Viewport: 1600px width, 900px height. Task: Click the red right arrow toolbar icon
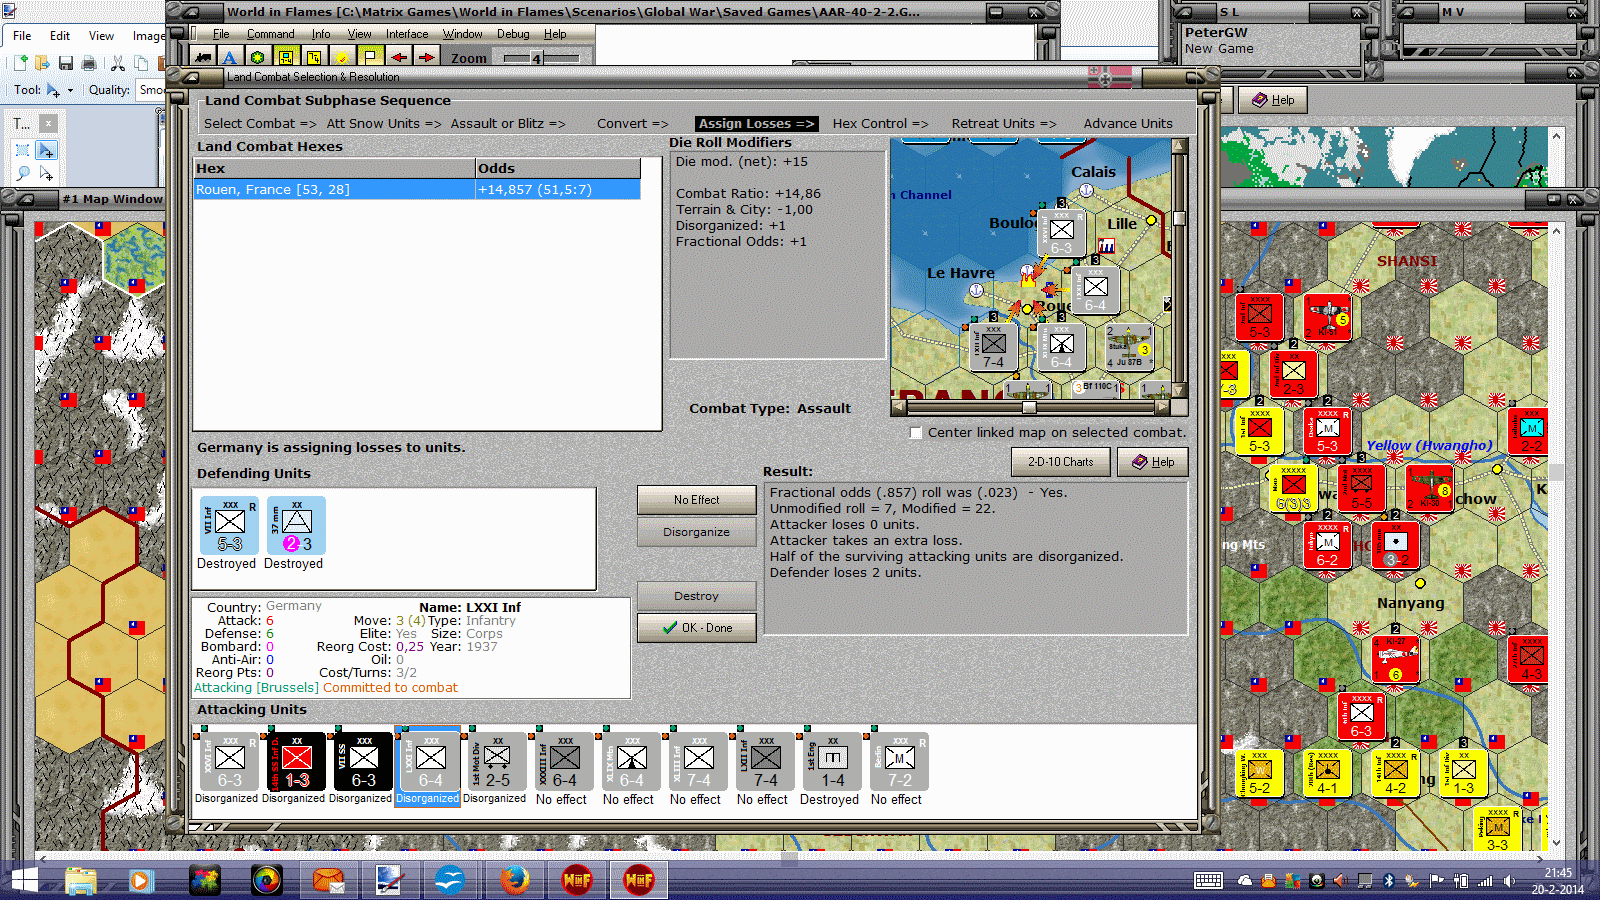click(x=426, y=58)
